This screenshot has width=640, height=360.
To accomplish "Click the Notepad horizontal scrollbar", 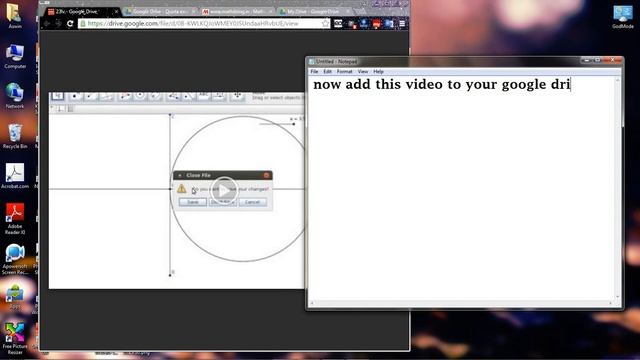I will point(461,303).
